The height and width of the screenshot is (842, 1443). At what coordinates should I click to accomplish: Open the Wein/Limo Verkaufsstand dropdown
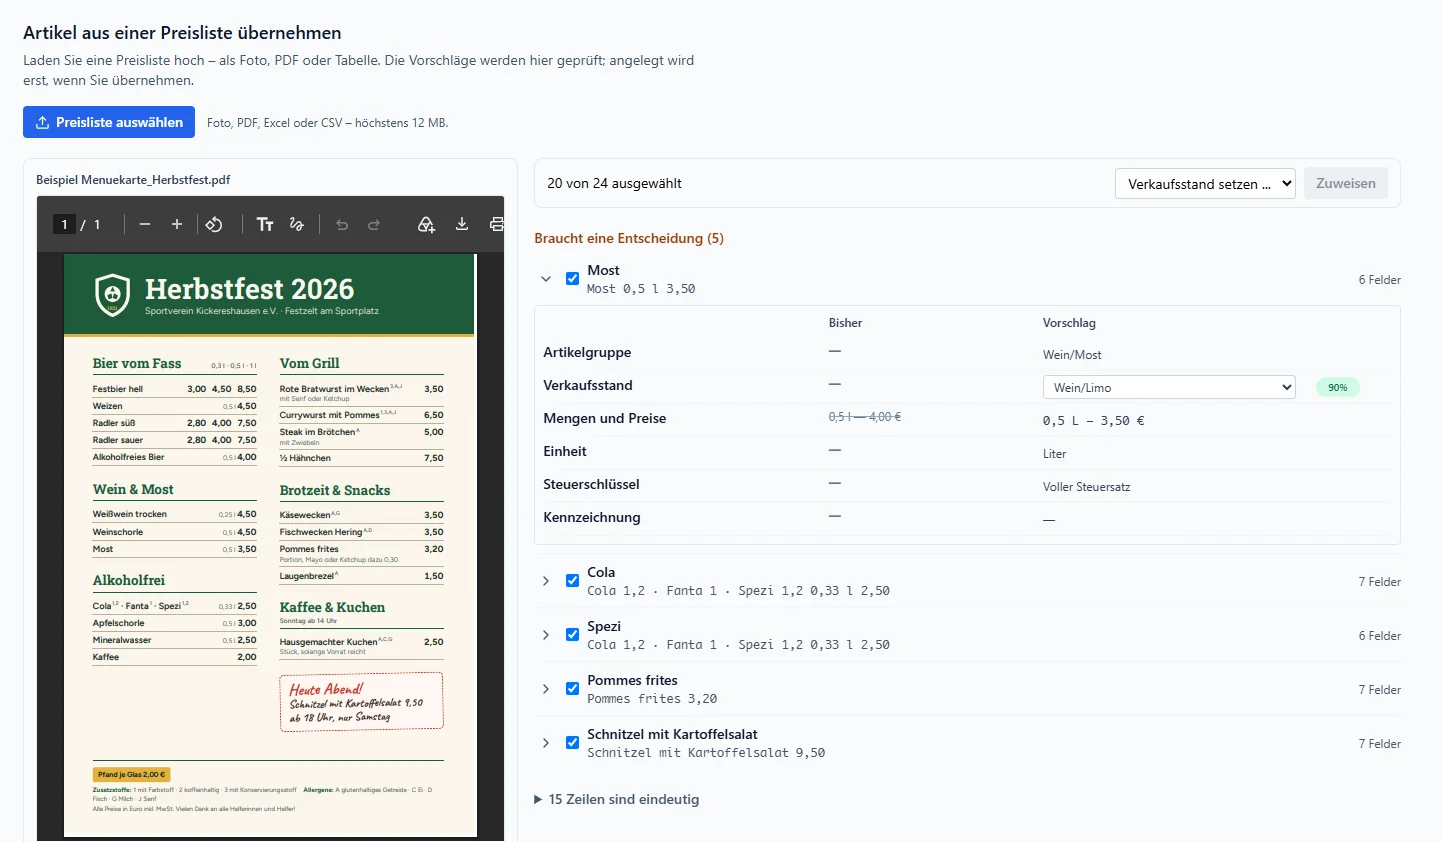pyautogui.click(x=1169, y=387)
